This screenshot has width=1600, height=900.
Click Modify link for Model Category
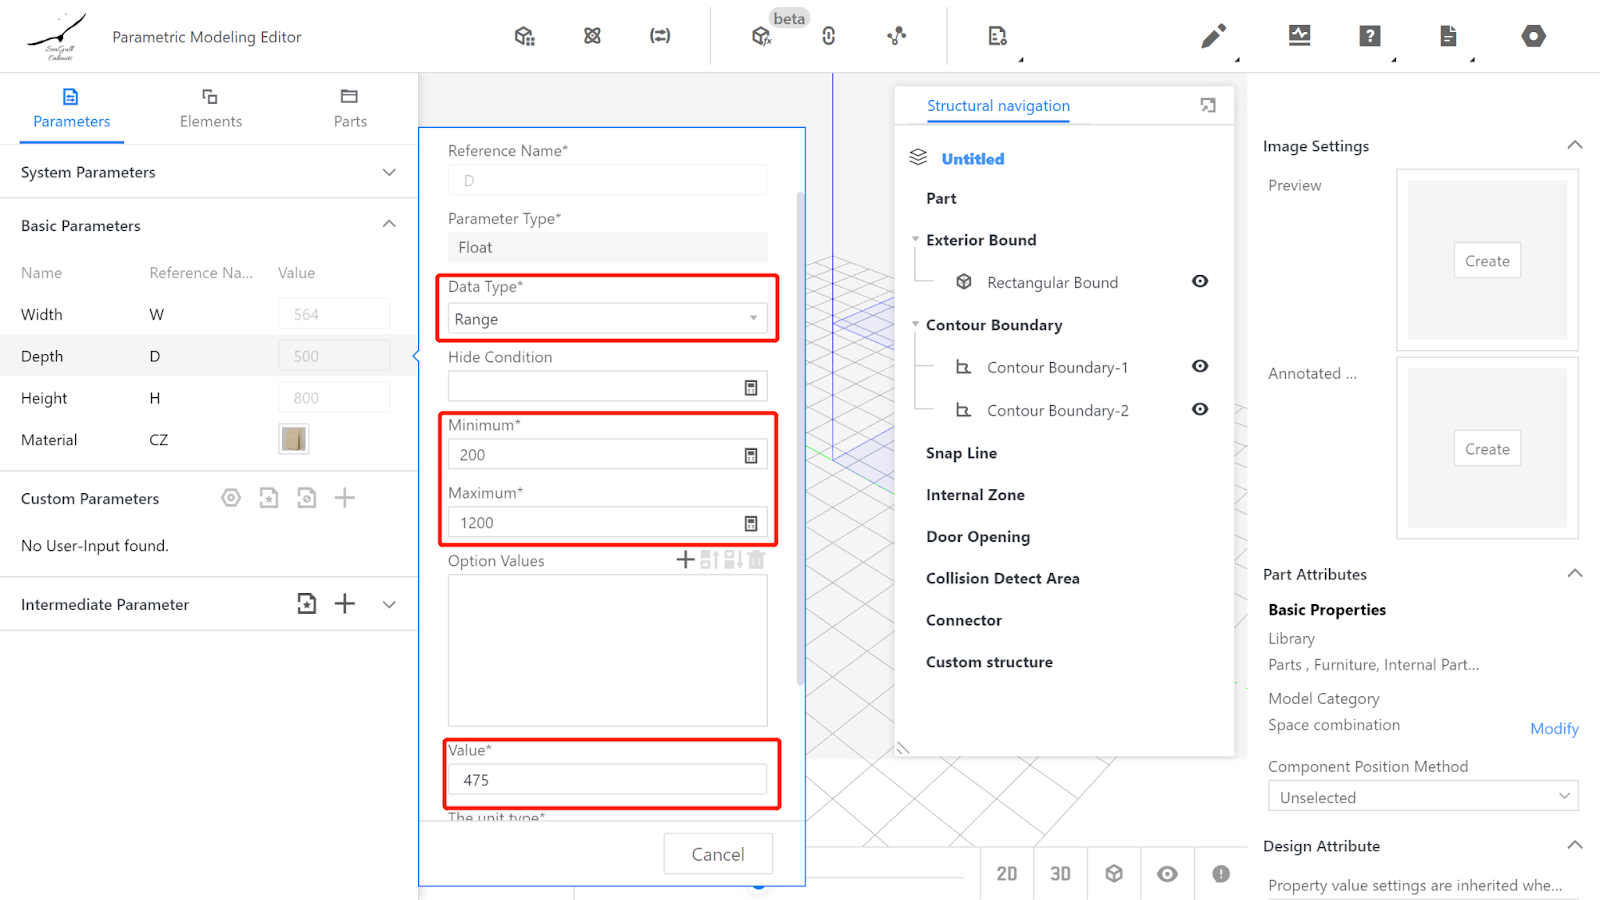coord(1554,729)
